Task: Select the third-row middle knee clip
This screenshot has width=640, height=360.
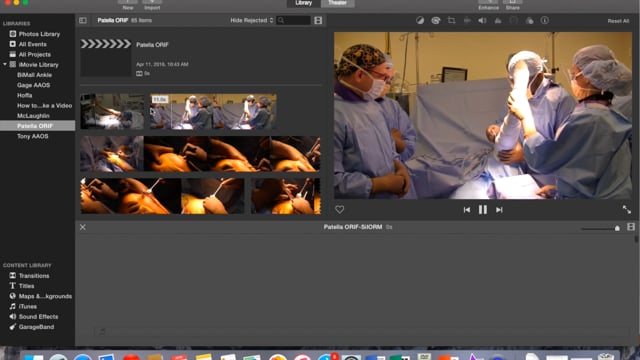Action: (213, 196)
